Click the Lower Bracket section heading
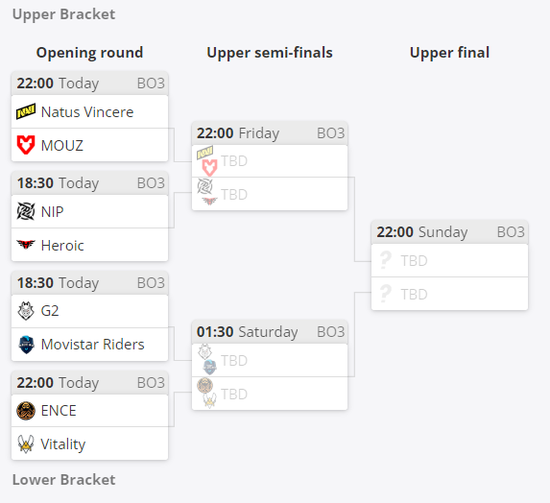The image size is (550, 503). [x=64, y=479]
